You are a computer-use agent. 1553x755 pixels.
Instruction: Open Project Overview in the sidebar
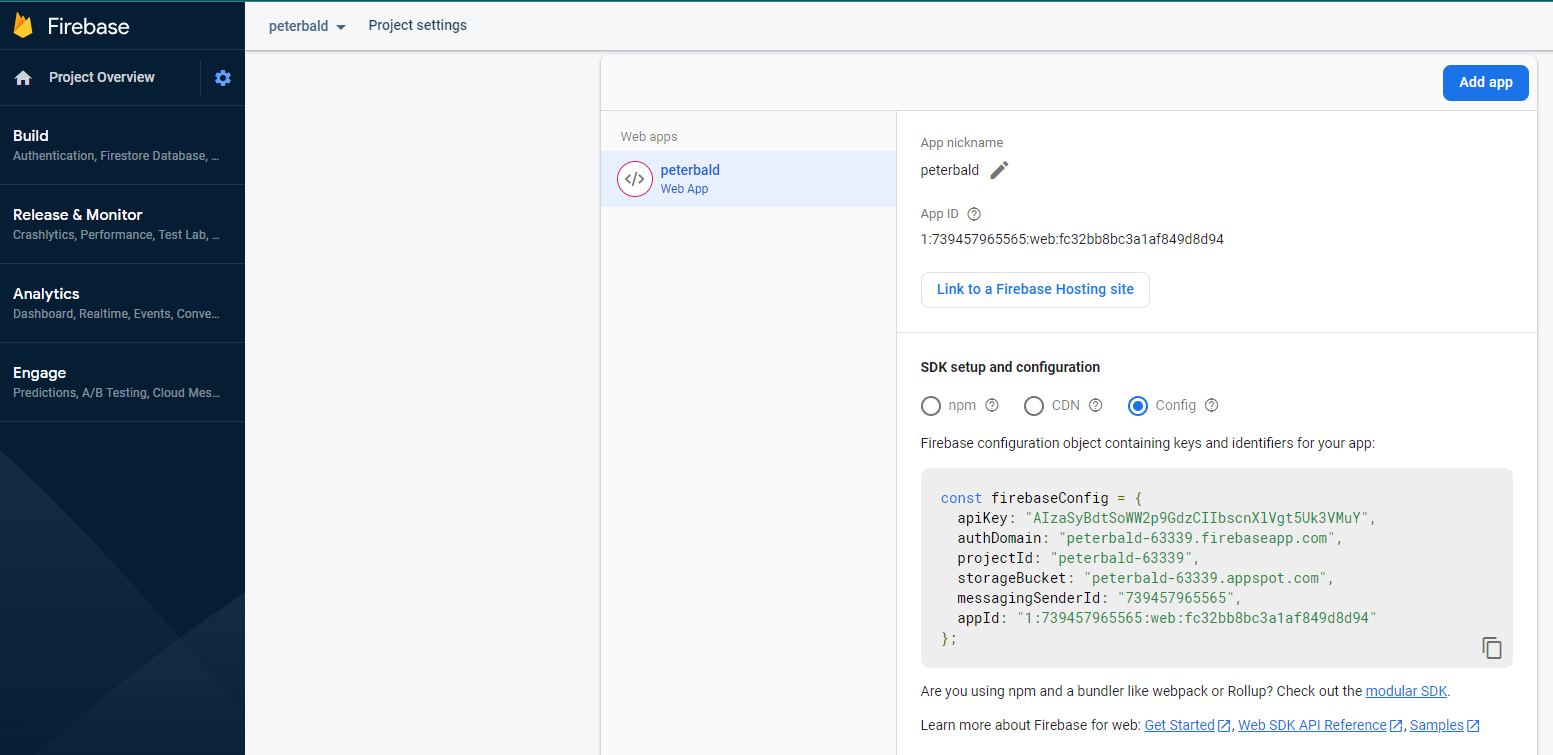[102, 77]
